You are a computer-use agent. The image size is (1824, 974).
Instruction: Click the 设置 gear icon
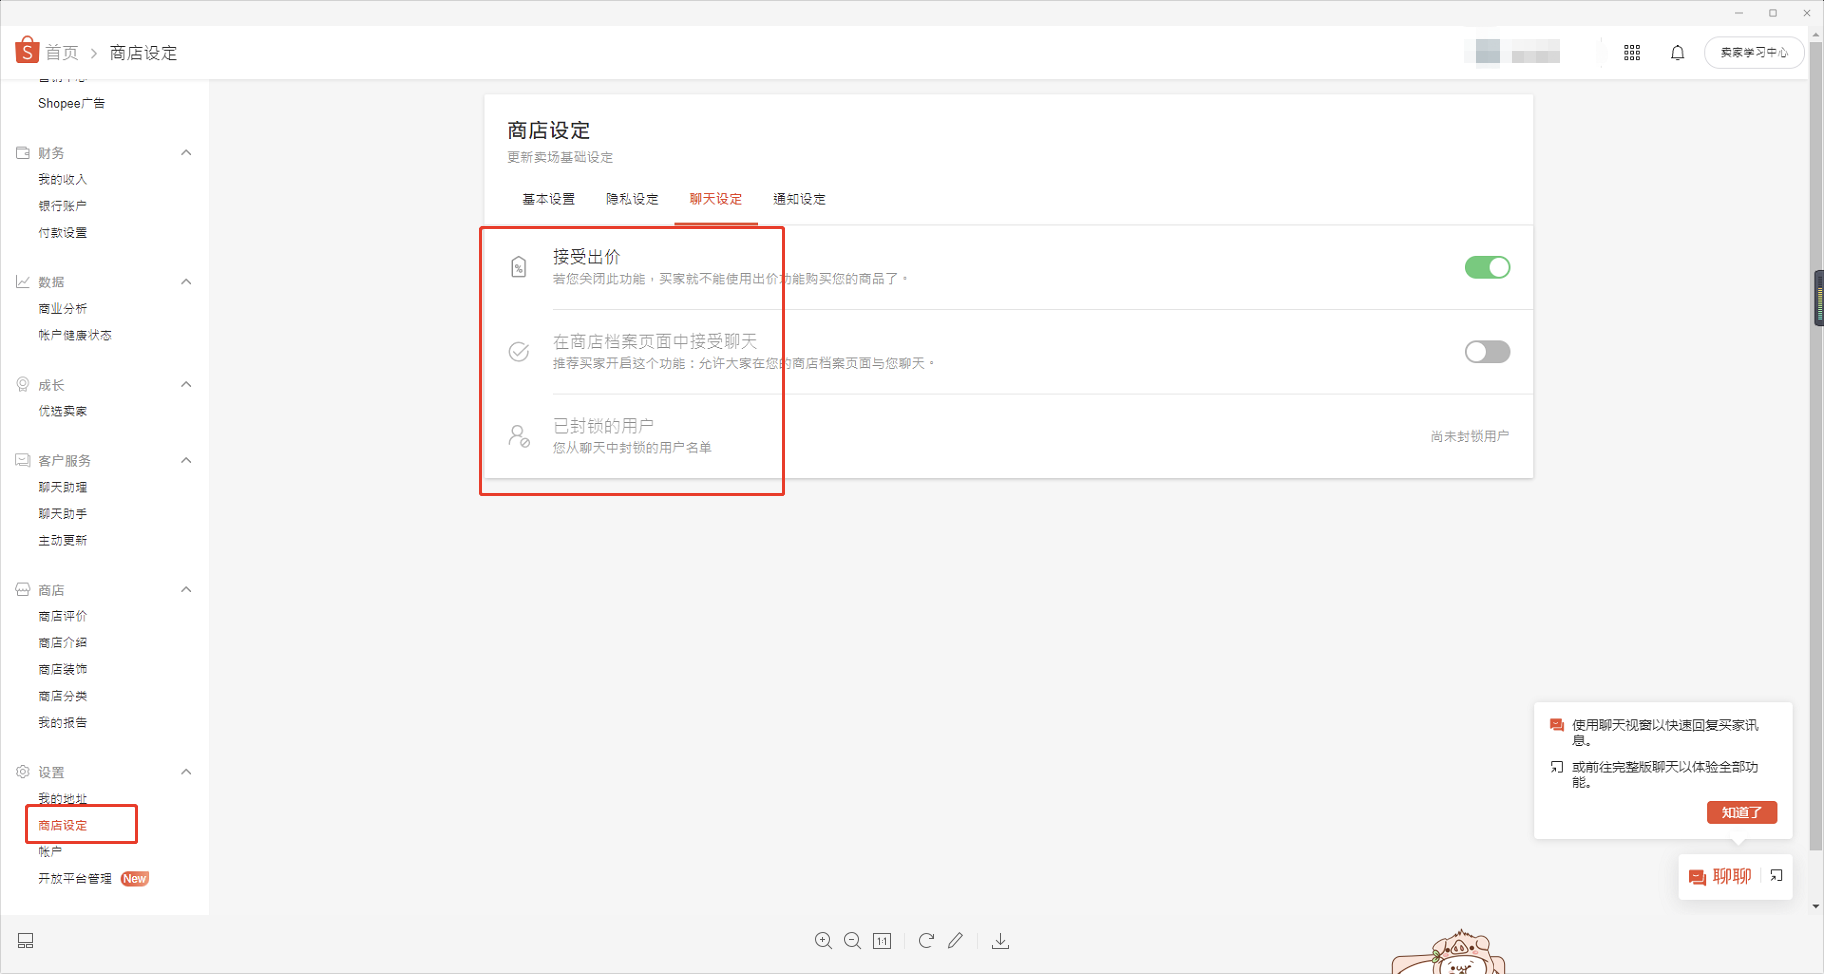tap(23, 772)
